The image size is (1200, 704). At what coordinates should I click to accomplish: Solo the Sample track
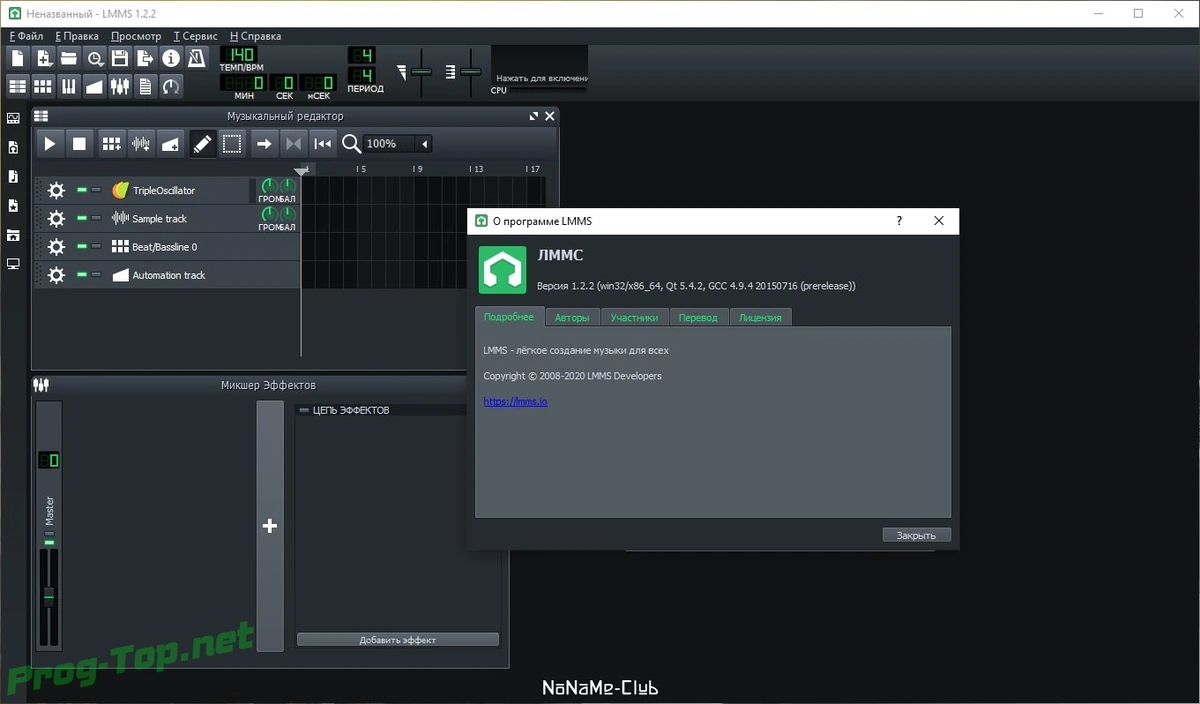click(96, 218)
